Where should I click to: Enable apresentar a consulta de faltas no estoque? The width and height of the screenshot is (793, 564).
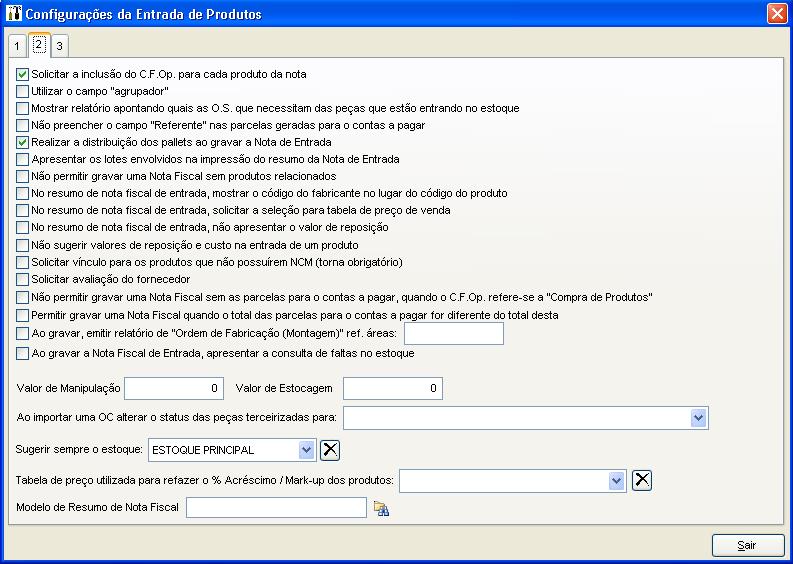coord(22,354)
